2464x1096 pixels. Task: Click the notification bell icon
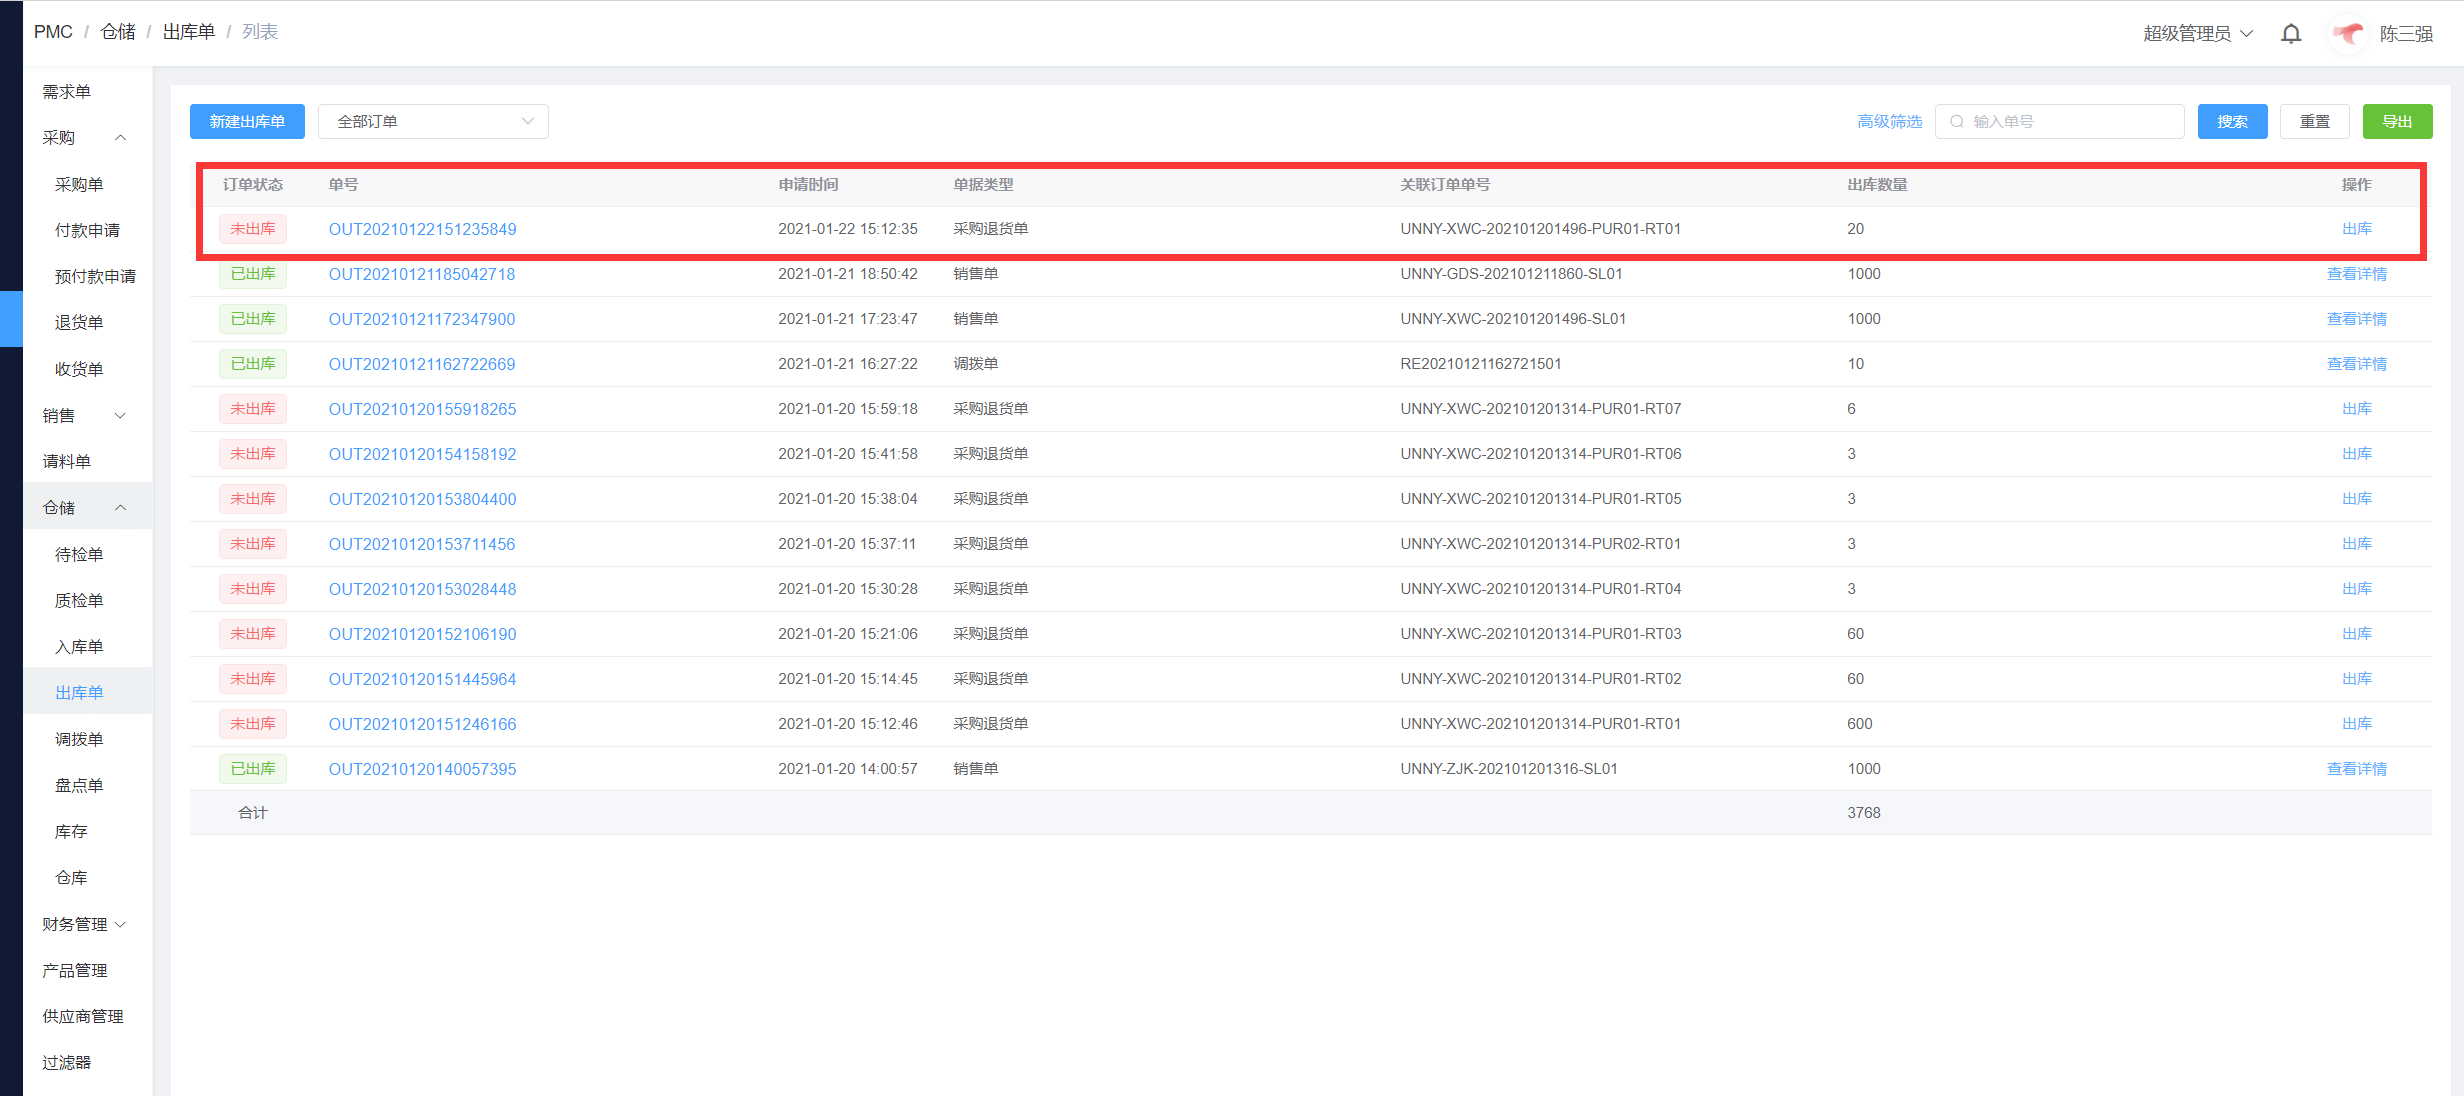2291,34
